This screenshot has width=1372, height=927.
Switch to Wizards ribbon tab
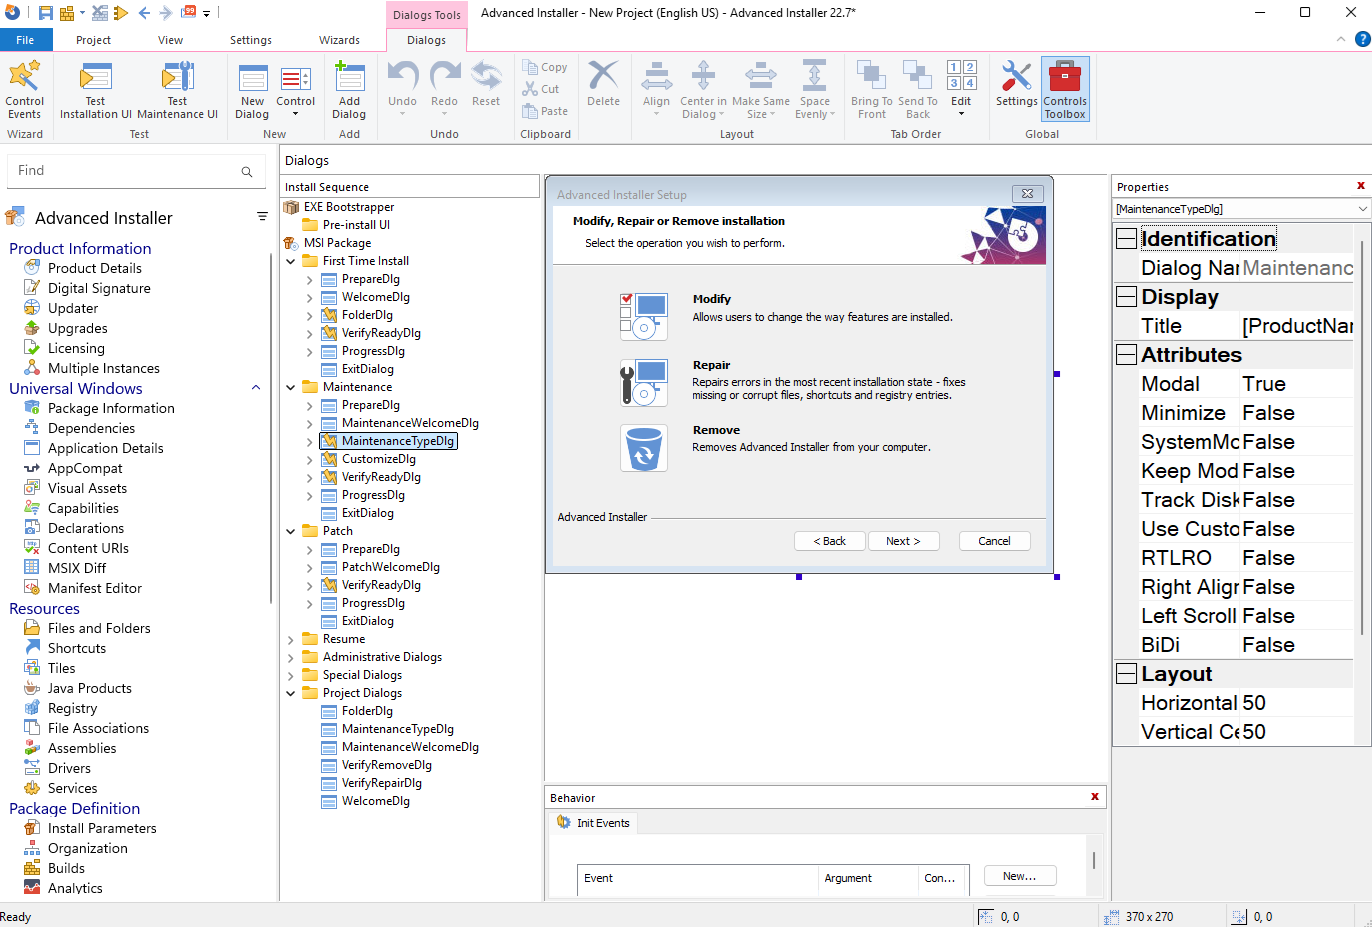click(339, 40)
